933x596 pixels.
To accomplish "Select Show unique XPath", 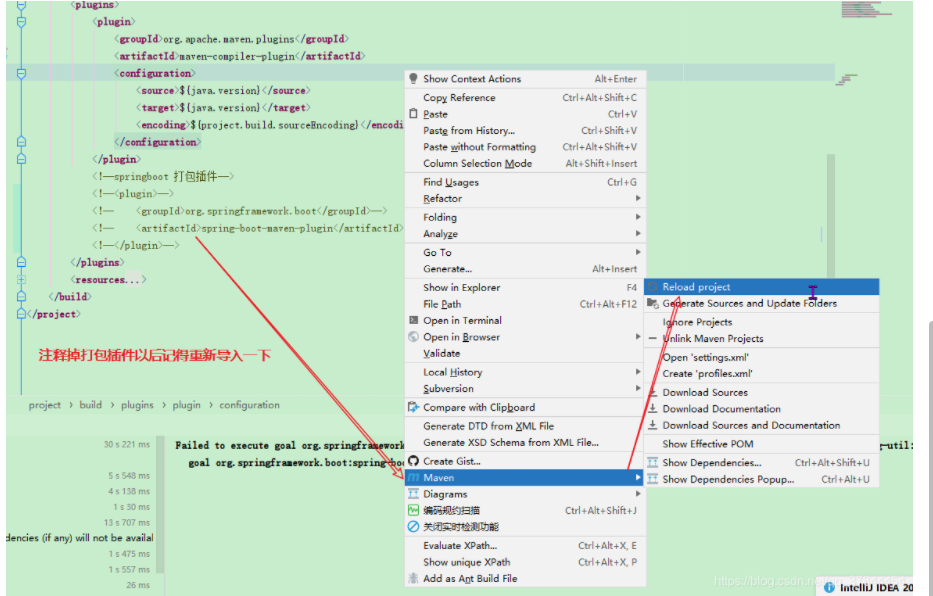I will click(525, 562).
